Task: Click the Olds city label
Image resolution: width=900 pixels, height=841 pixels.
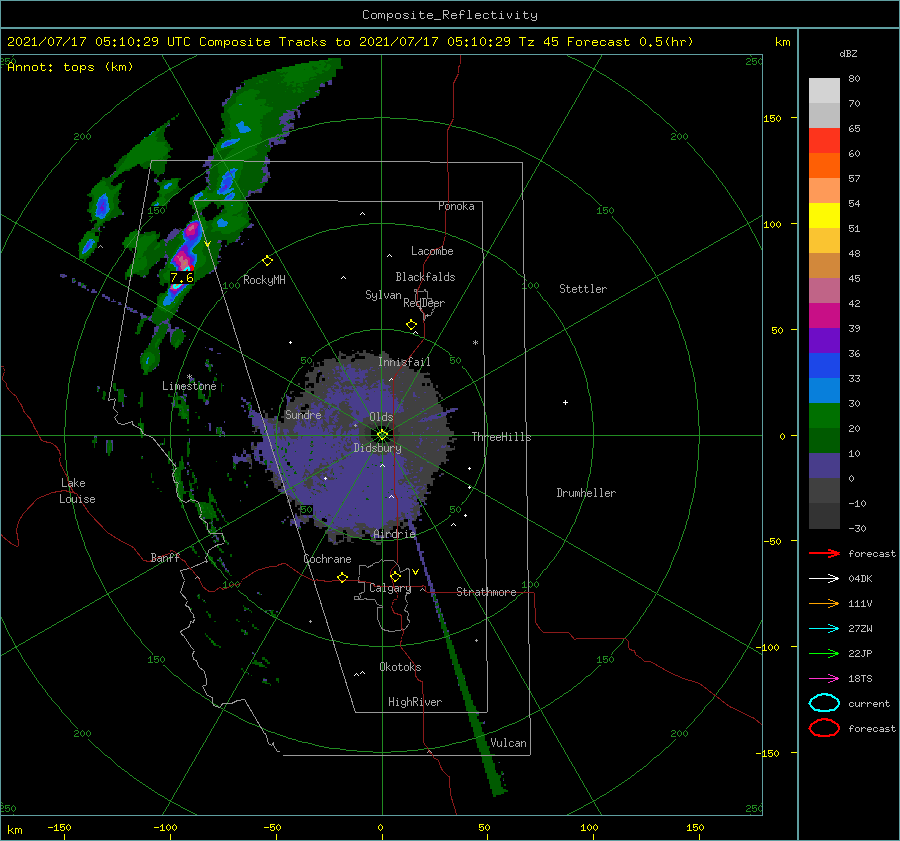Action: pyautogui.click(x=381, y=417)
